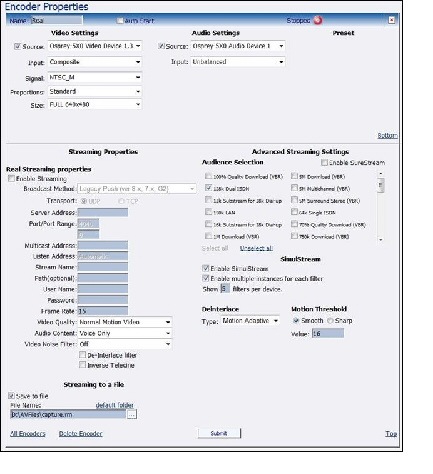Image resolution: width=433 pixels, height=474 pixels.
Task: Click the Motion Threshold Value field
Action: [328, 333]
